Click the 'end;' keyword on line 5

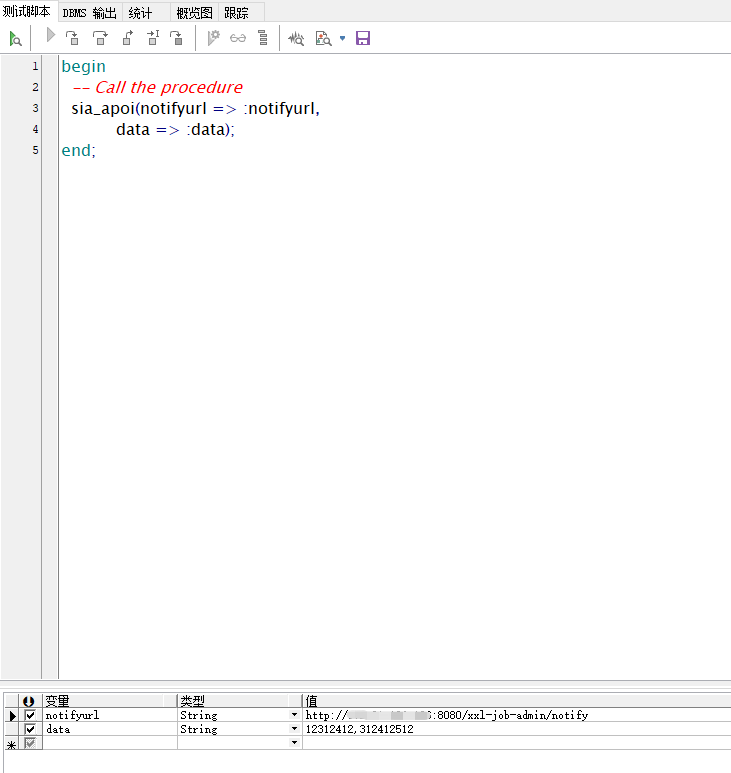[78, 150]
